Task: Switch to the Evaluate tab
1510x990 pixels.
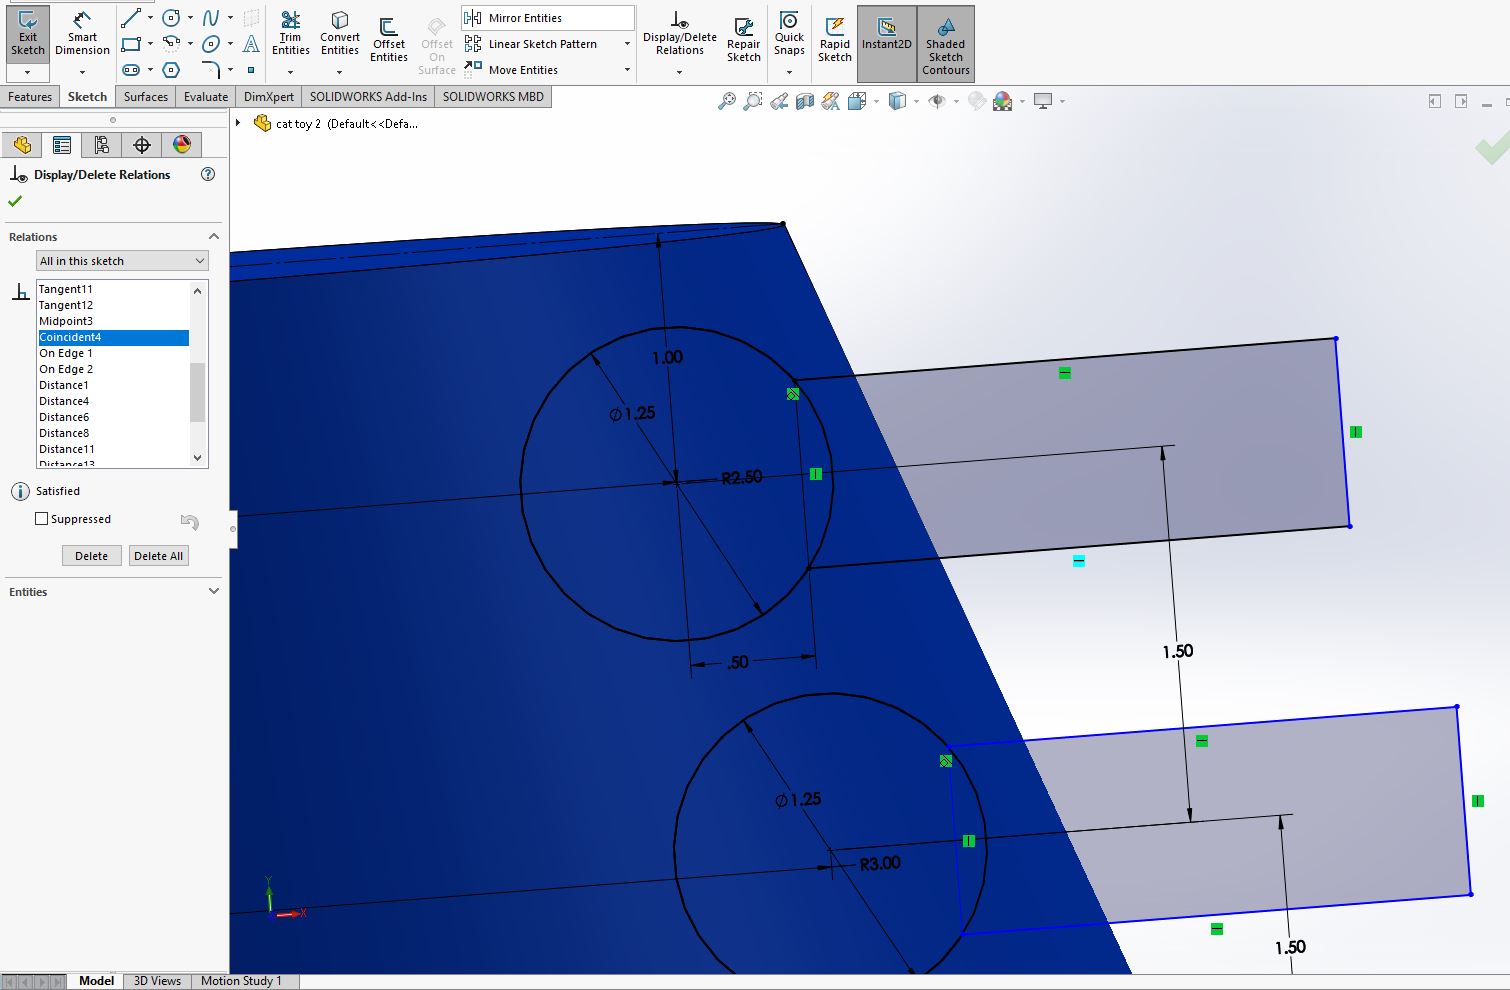Action: pos(206,97)
